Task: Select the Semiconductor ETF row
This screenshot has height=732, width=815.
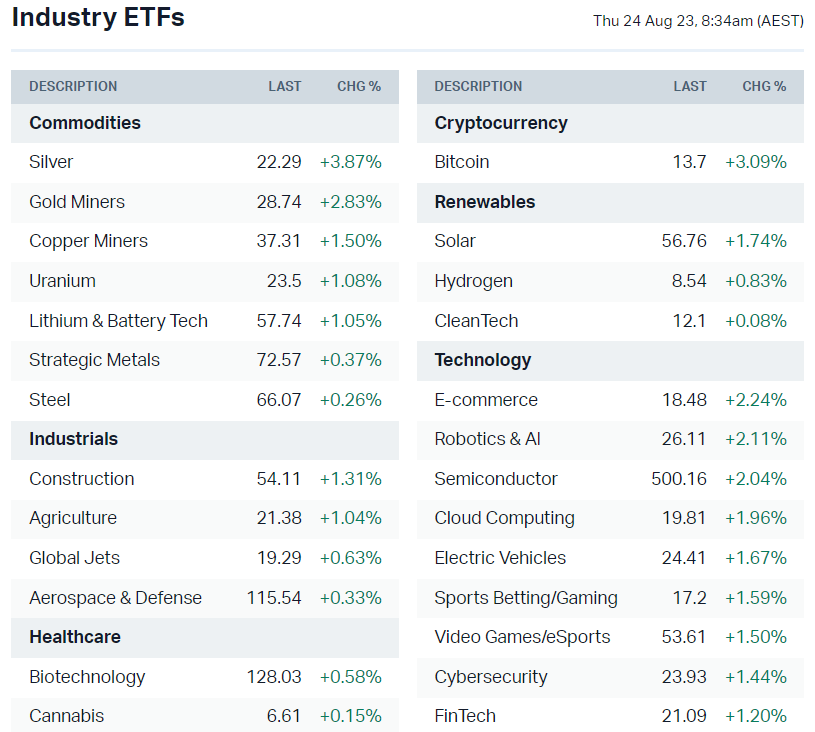Action: [x=496, y=479]
